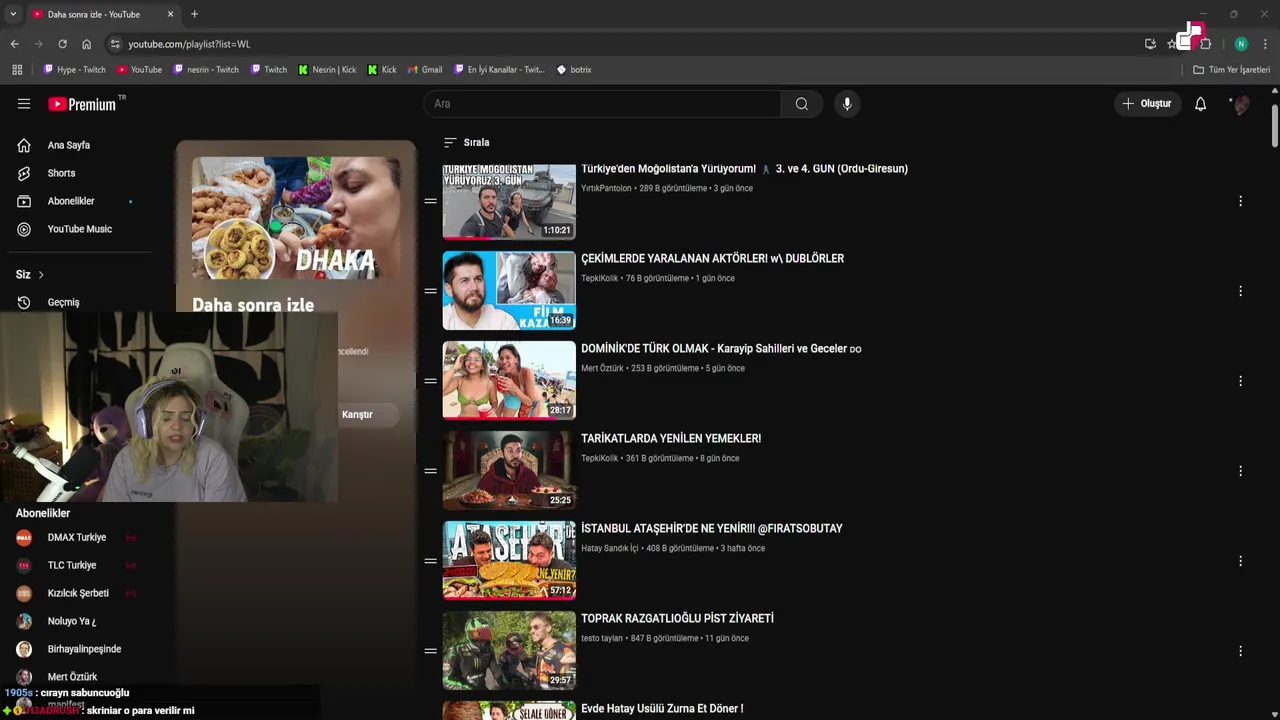Open options menu for Toprak Razgatlıoğlu video
This screenshot has height=720, width=1280.
coord(1240,651)
